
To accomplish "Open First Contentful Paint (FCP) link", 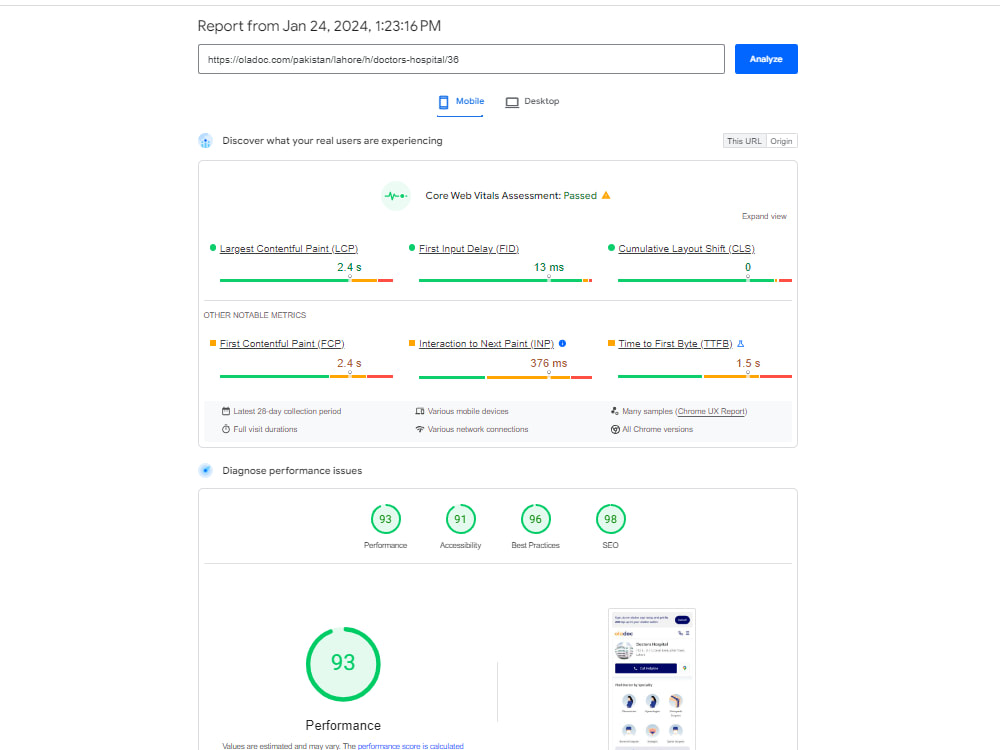I will [282, 344].
